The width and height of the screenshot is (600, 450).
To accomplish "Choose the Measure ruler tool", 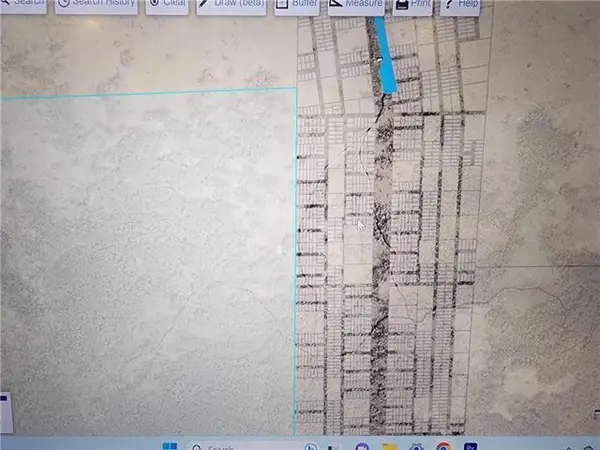I will point(357,5).
